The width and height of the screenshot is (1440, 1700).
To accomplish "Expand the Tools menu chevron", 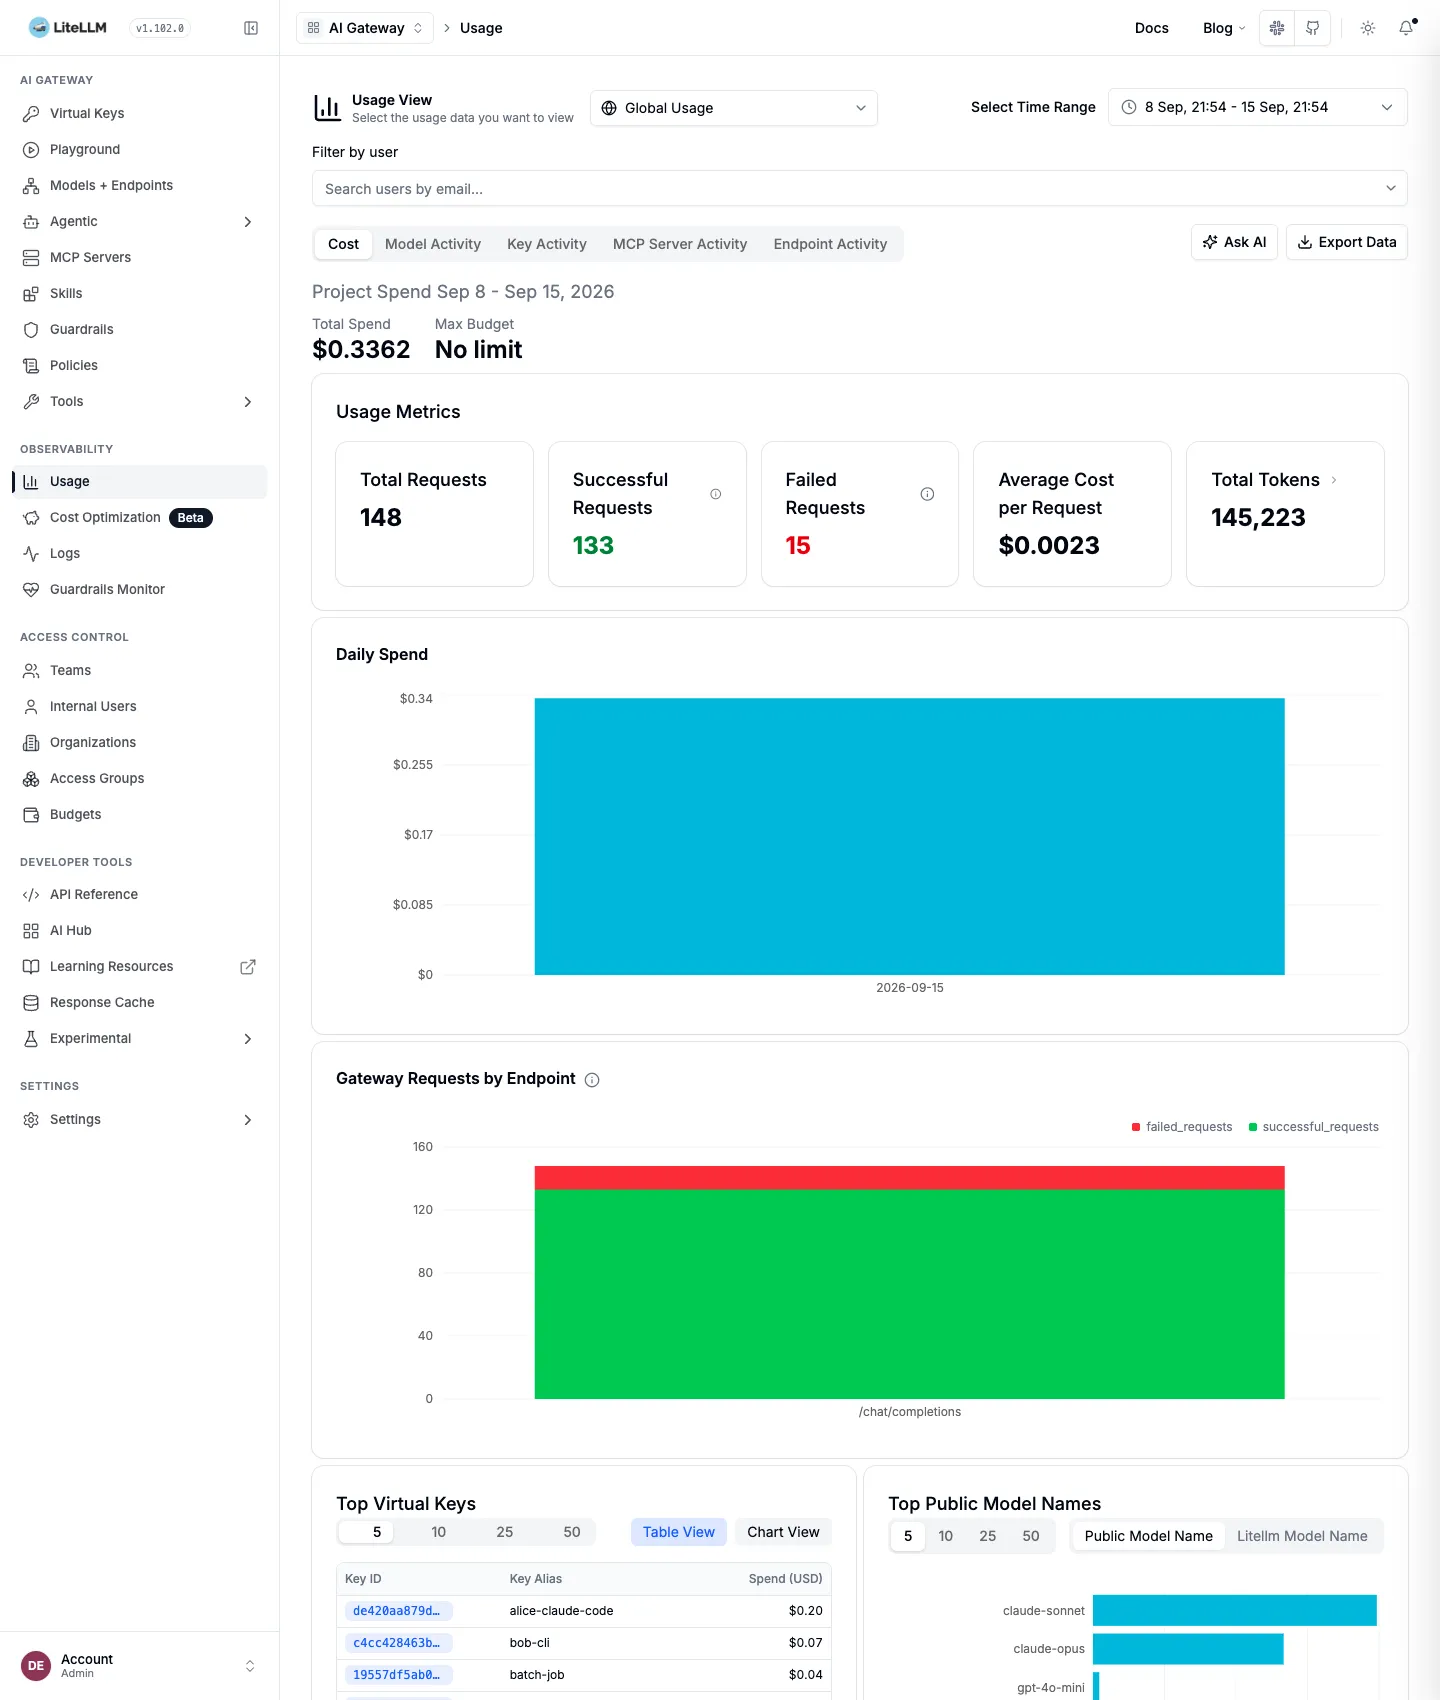I will (x=248, y=401).
